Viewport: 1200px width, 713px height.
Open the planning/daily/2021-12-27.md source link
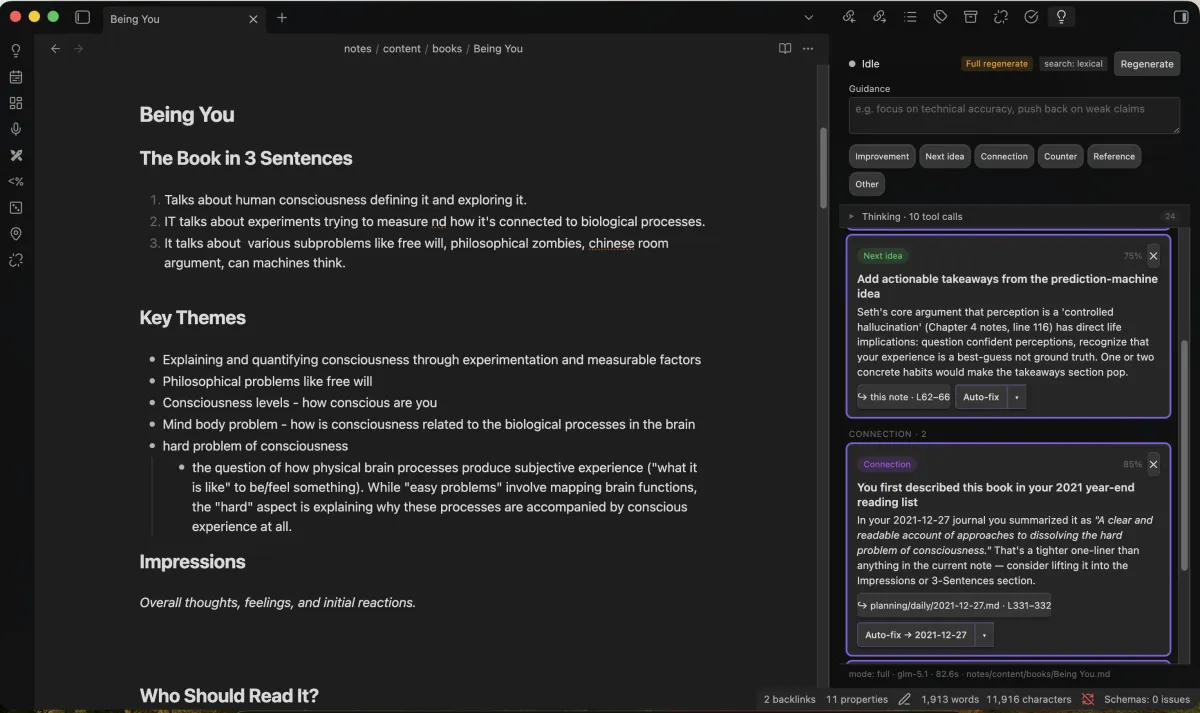pos(954,605)
